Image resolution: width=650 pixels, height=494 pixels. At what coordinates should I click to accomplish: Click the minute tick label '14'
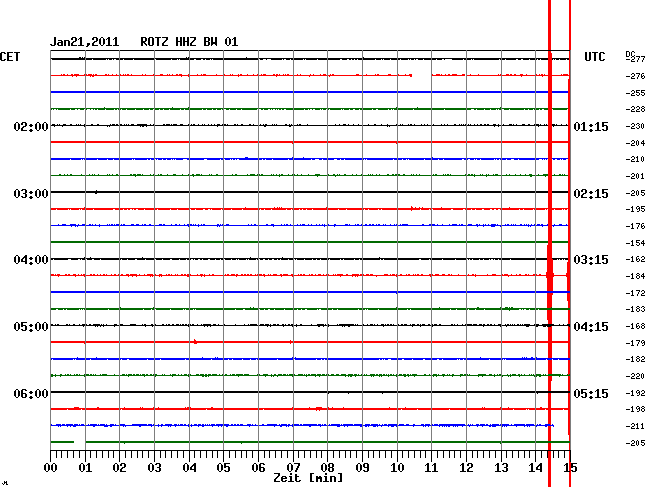(x=536, y=468)
